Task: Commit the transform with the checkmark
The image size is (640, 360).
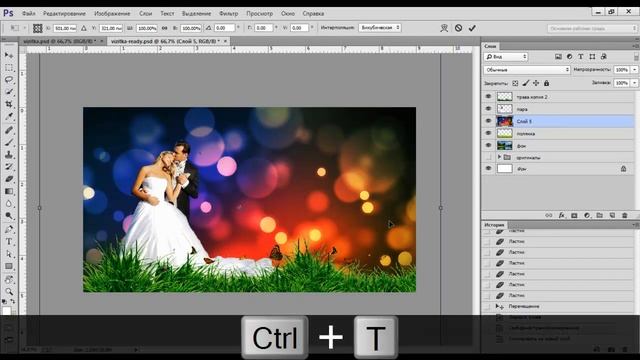Action: click(472, 28)
